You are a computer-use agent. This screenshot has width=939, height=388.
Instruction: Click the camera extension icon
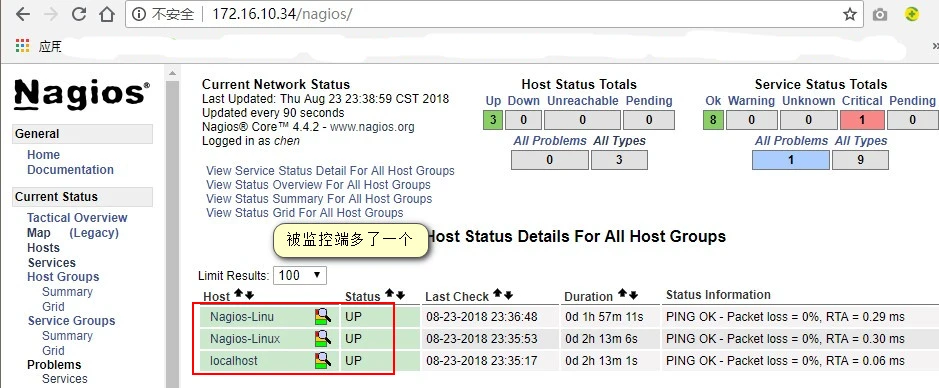(880, 14)
